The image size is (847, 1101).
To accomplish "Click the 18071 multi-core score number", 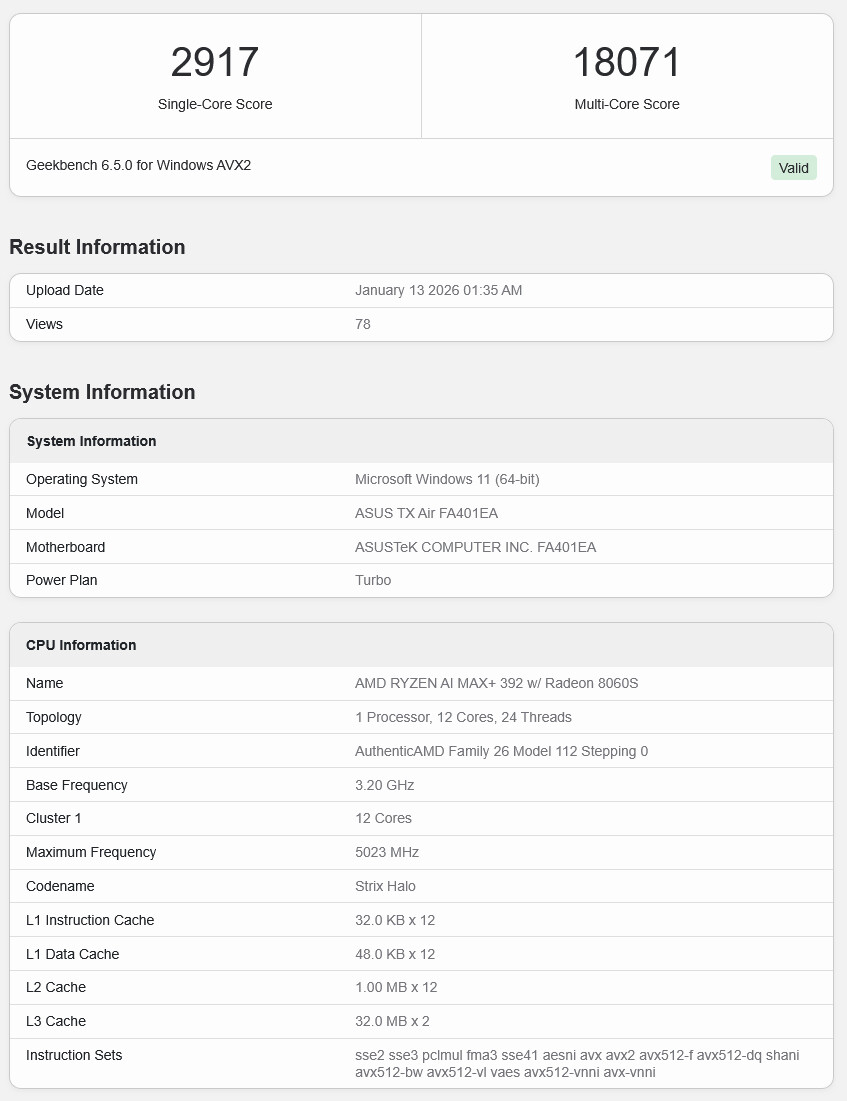I will click(626, 62).
